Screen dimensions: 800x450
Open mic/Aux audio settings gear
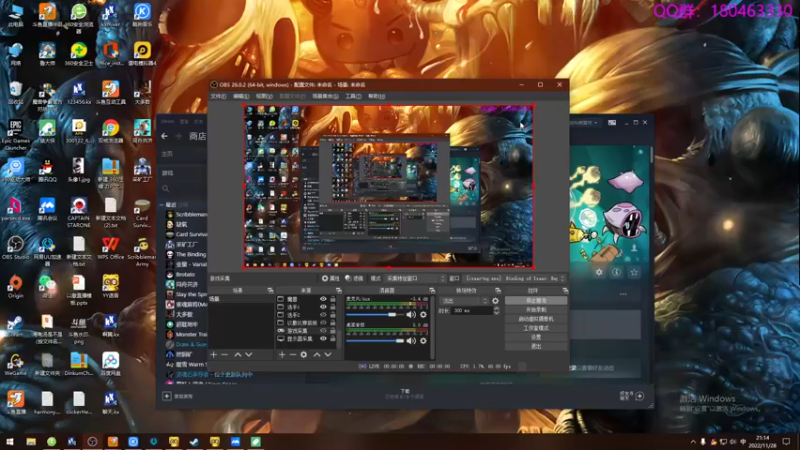(x=423, y=315)
